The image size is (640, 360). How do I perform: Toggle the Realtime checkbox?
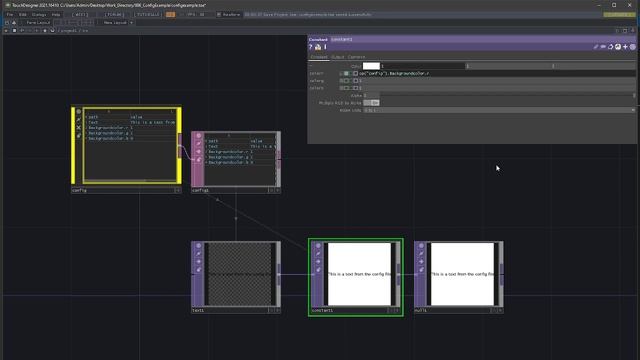point(219,15)
